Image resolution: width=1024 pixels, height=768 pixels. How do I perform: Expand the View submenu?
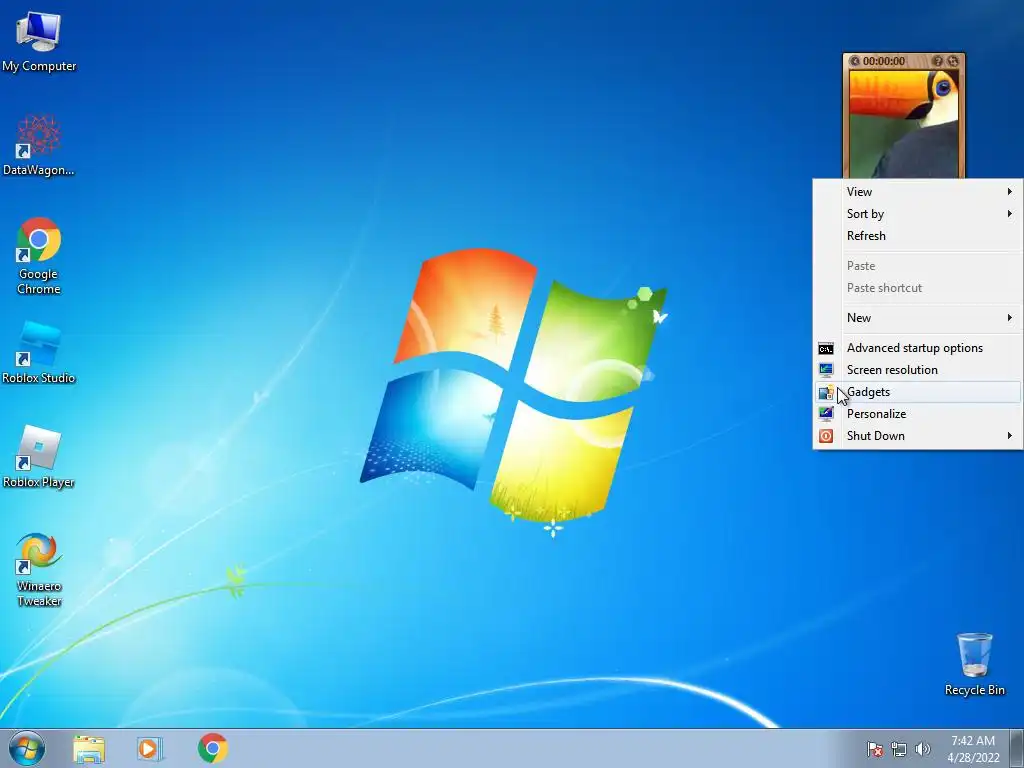(x=918, y=191)
